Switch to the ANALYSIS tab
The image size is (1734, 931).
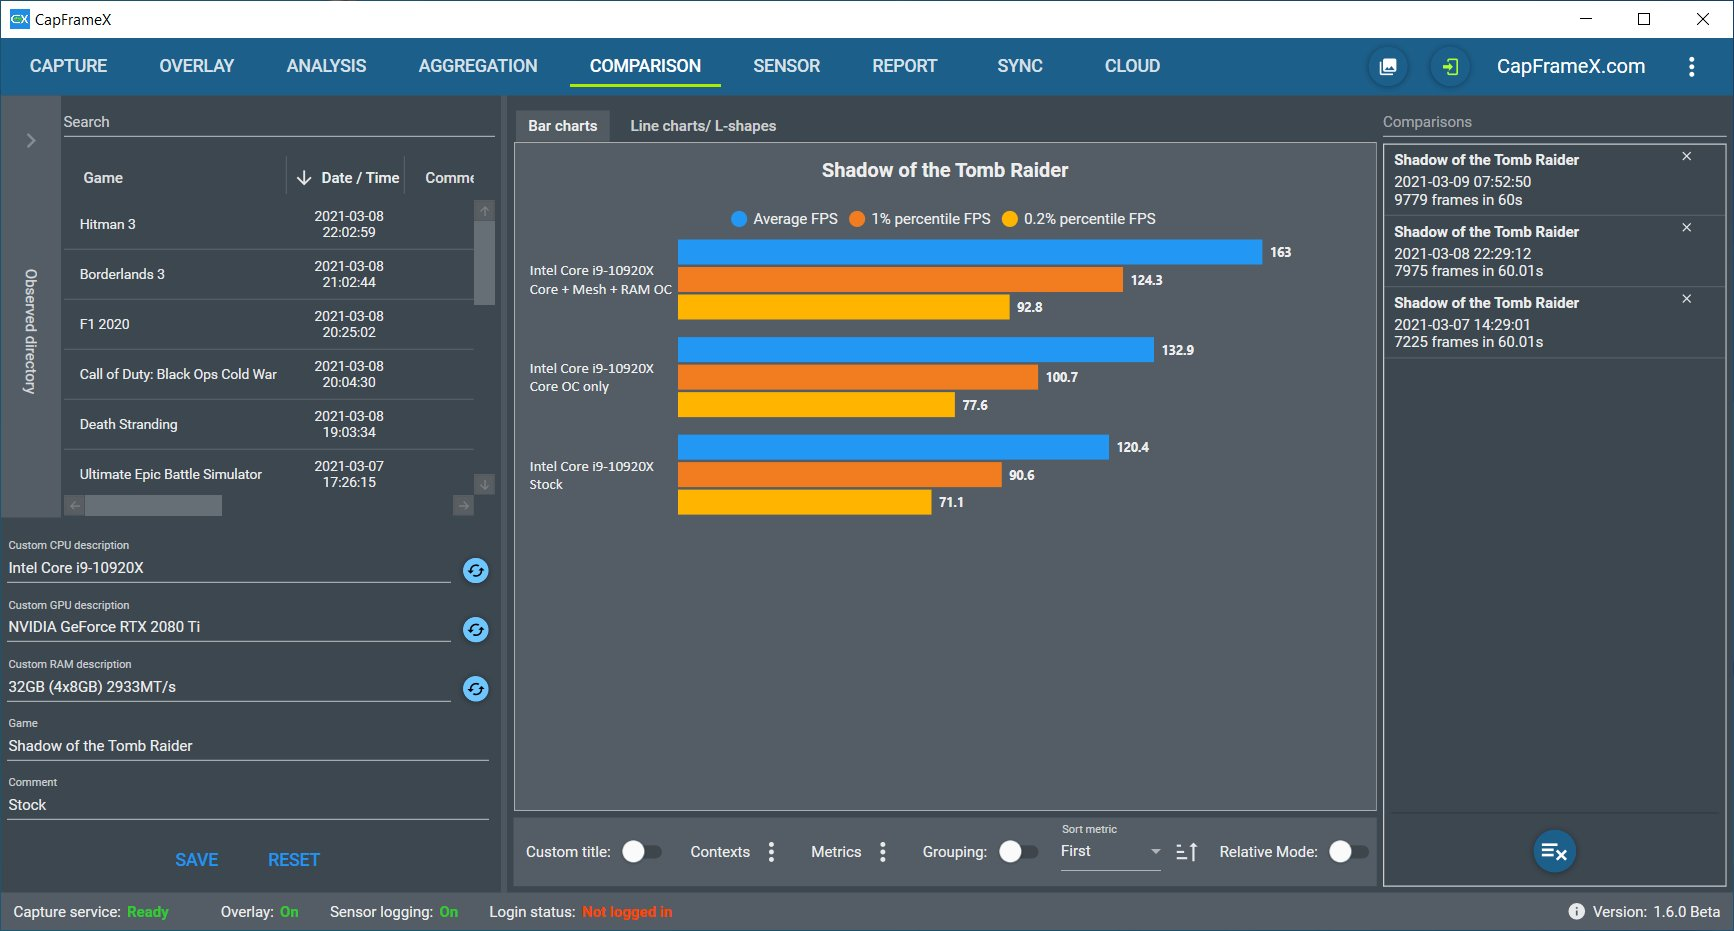[x=326, y=66]
